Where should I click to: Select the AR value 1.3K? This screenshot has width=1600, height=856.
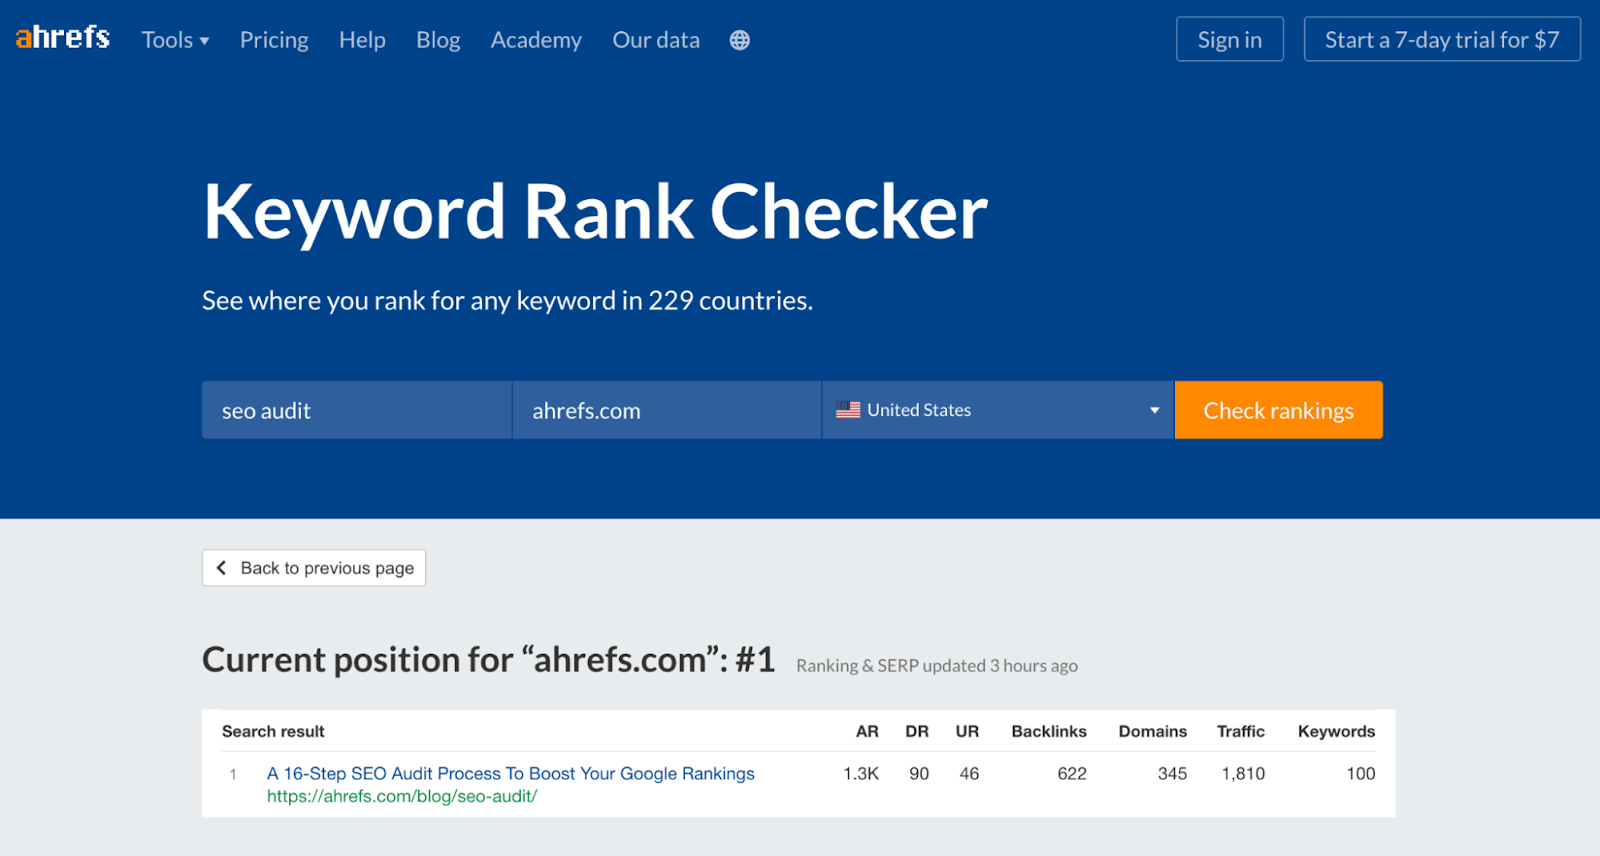[x=861, y=773]
